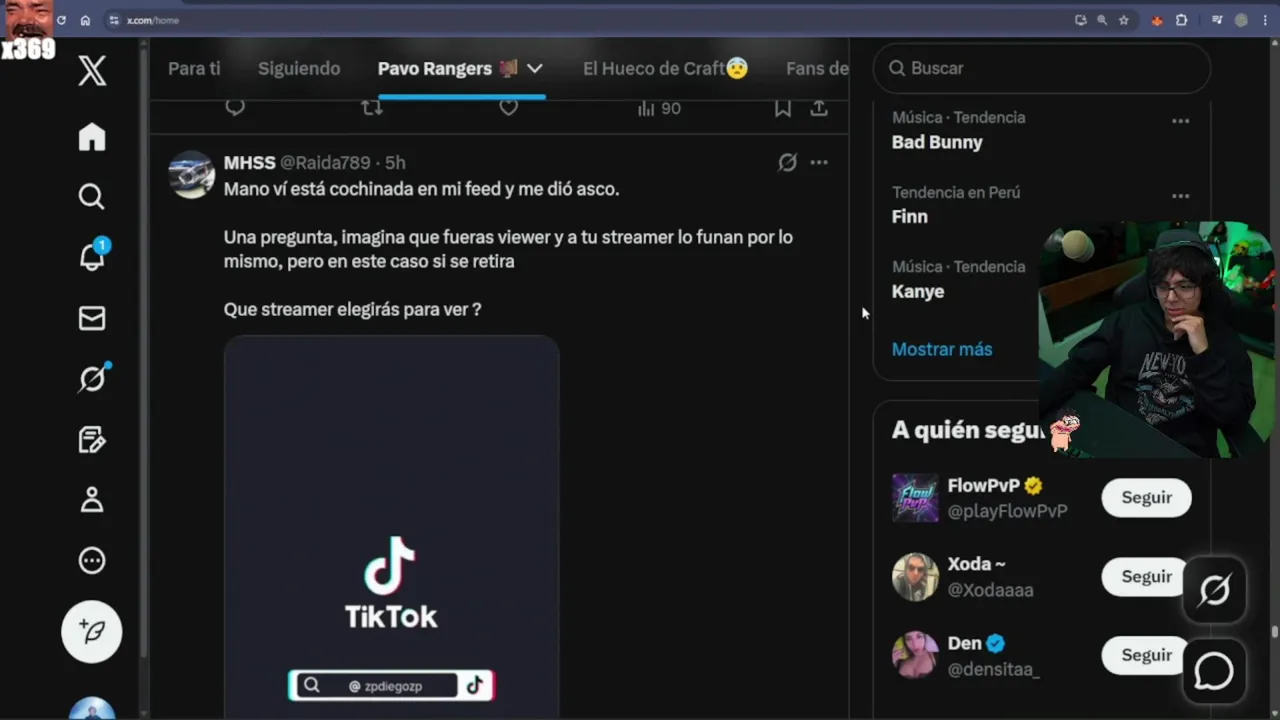The width and height of the screenshot is (1280, 720).
Task: Repost the previous post via retweet icon
Action: click(x=372, y=107)
